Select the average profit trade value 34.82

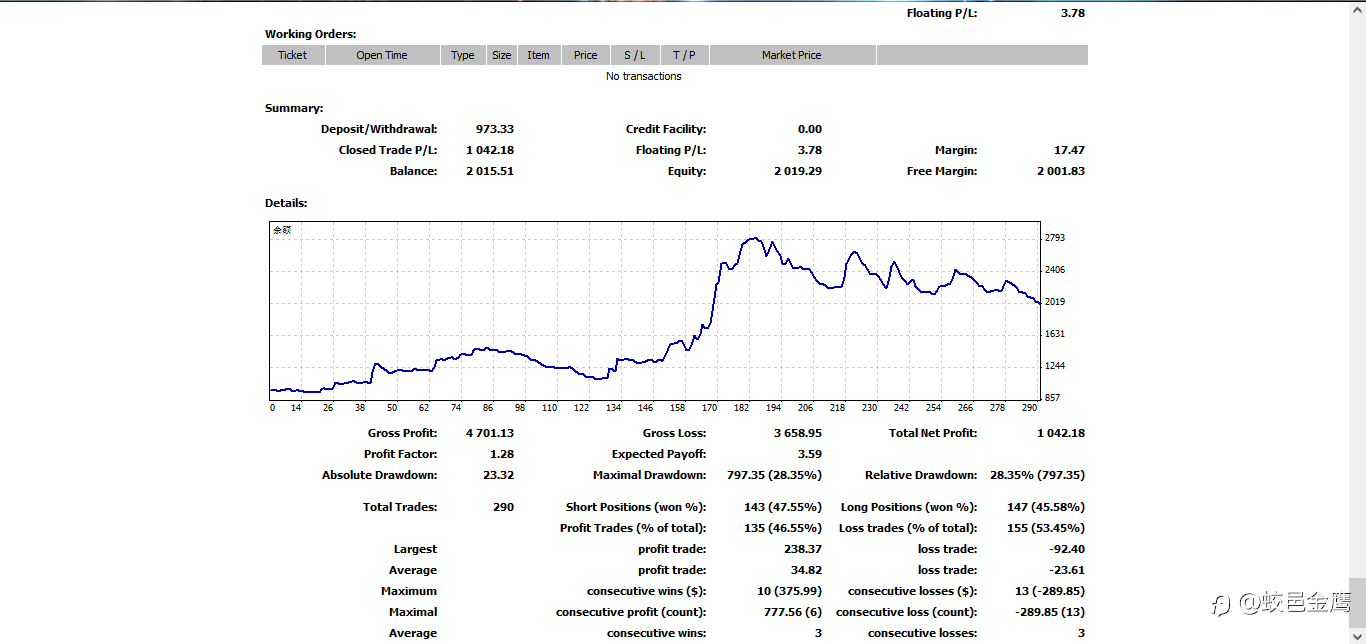pyautogui.click(x=806, y=570)
